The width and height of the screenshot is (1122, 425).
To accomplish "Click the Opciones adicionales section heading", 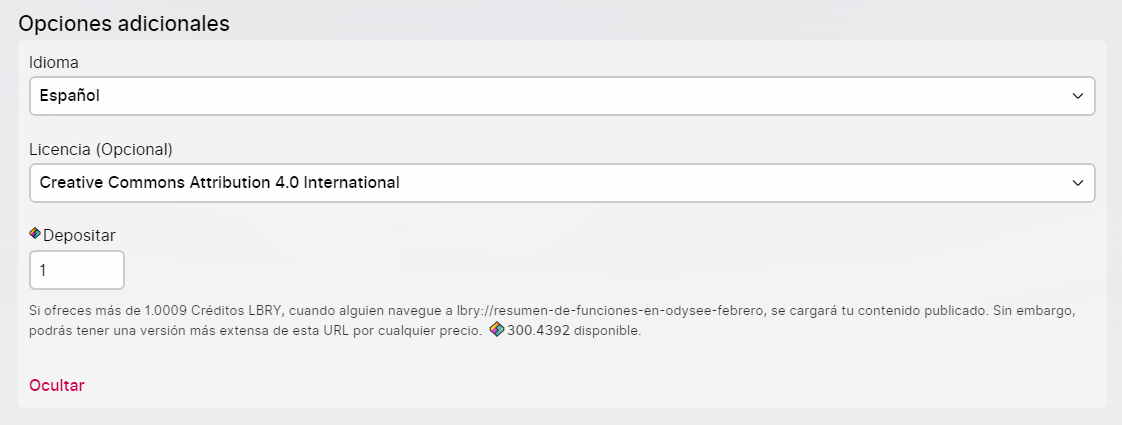I will [124, 23].
